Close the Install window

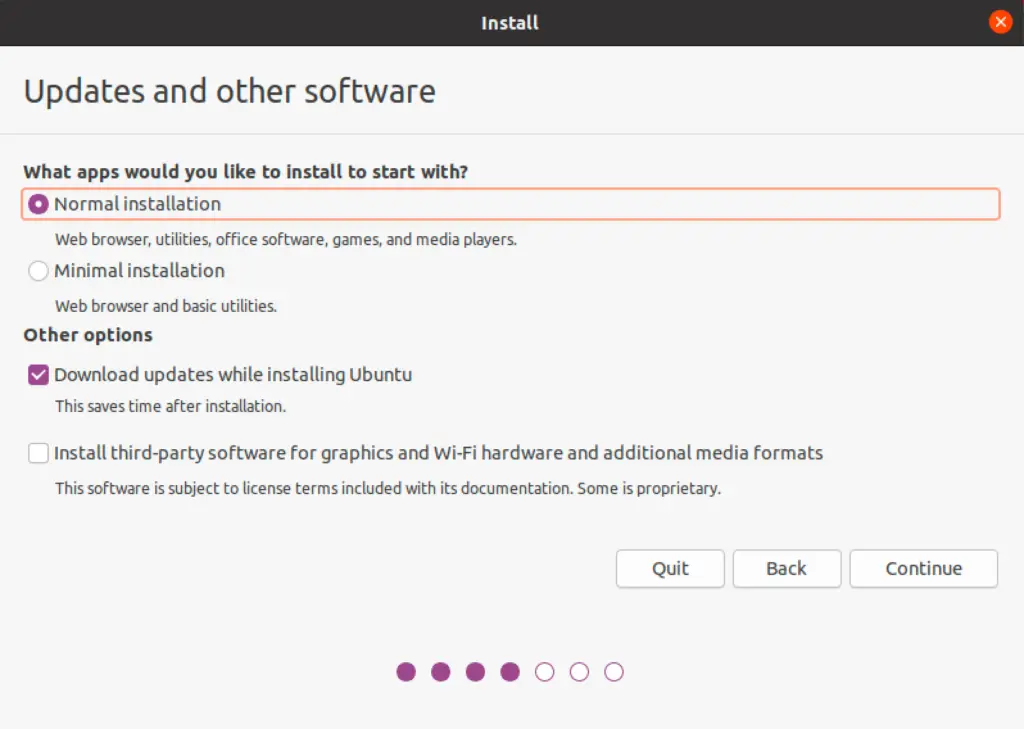coord(1000,22)
